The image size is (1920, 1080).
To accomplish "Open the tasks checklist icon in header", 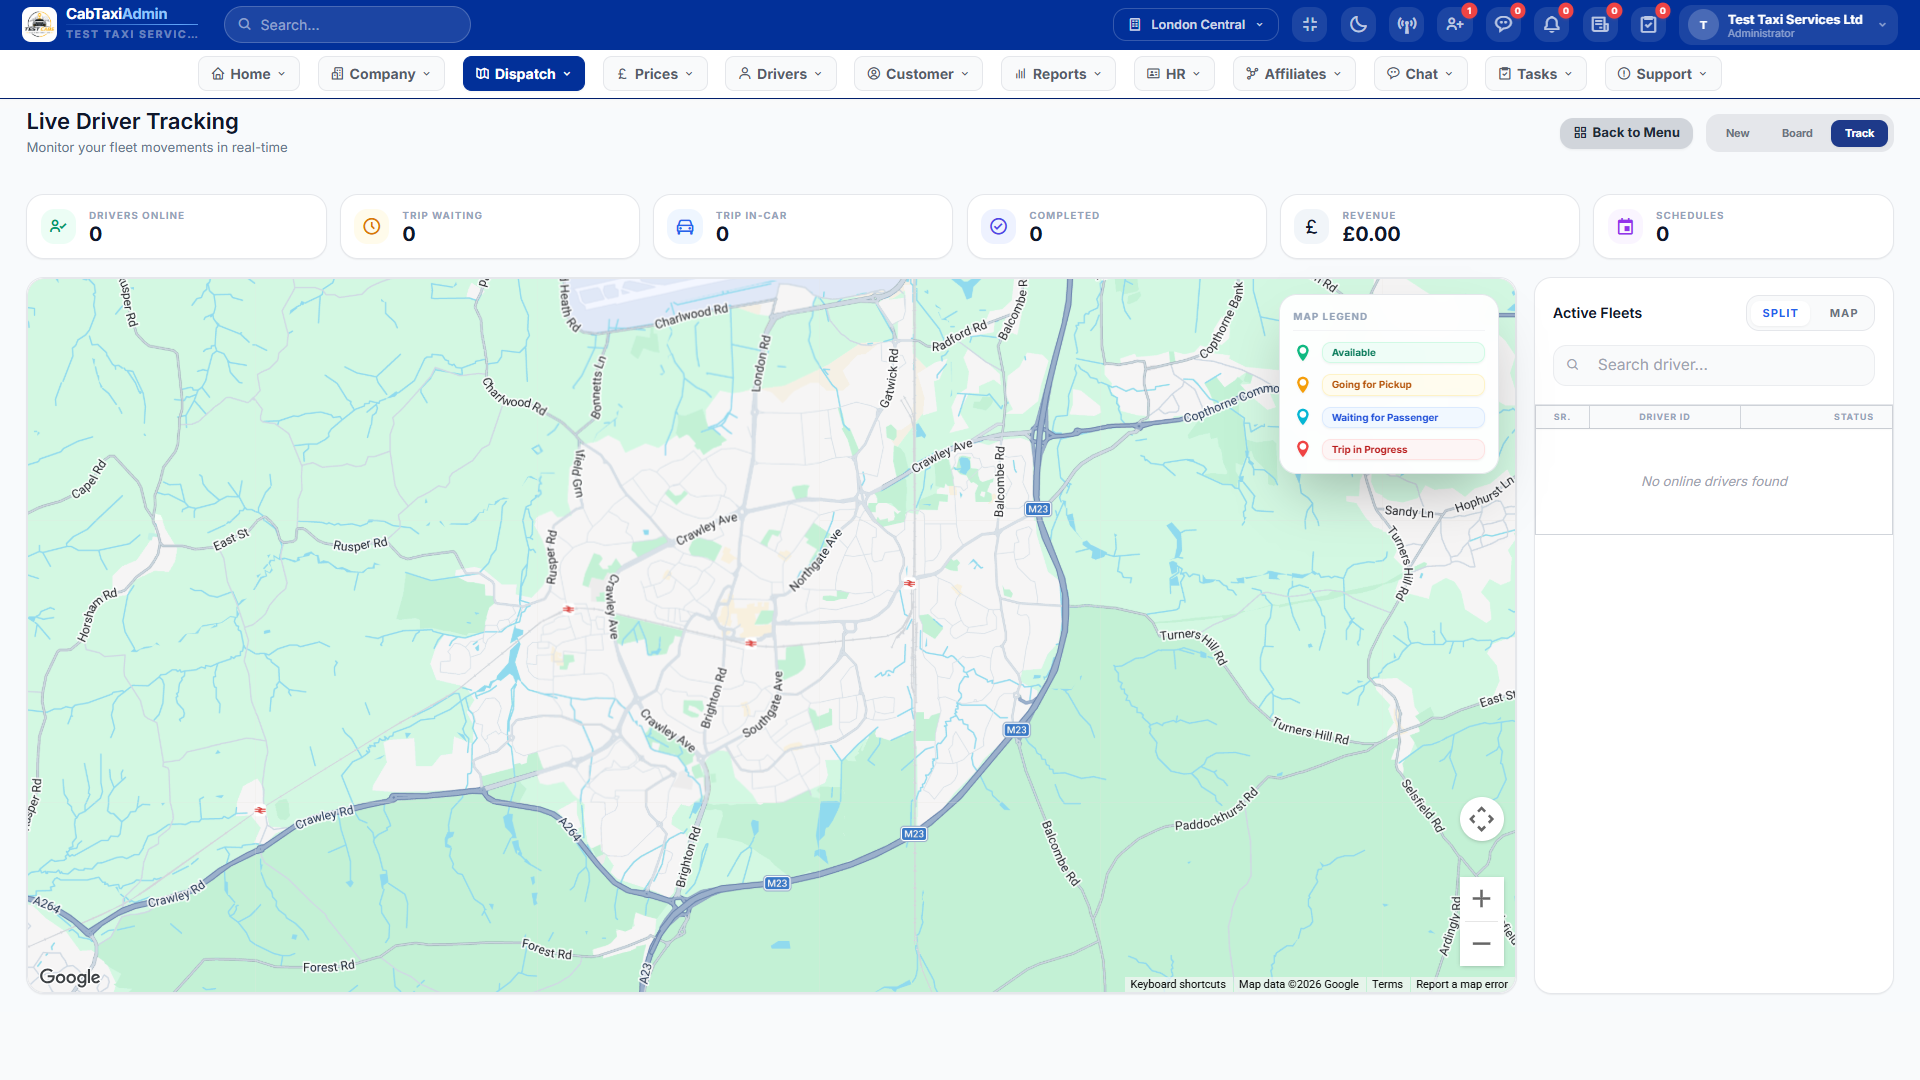I will (x=1649, y=24).
